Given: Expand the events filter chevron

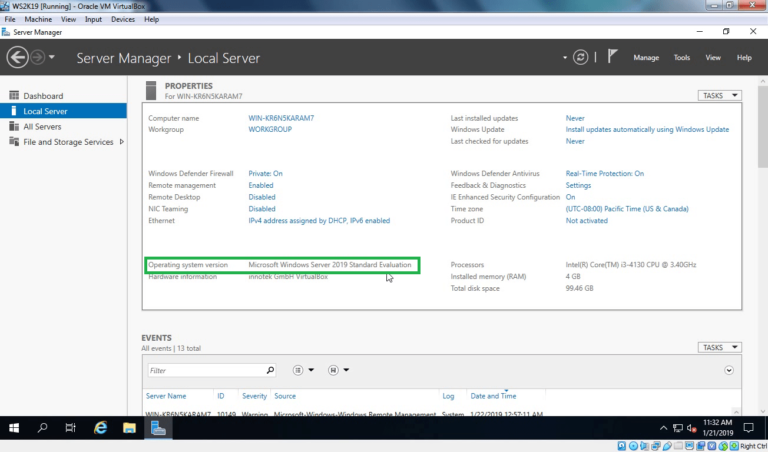Looking at the screenshot, I should (x=729, y=370).
